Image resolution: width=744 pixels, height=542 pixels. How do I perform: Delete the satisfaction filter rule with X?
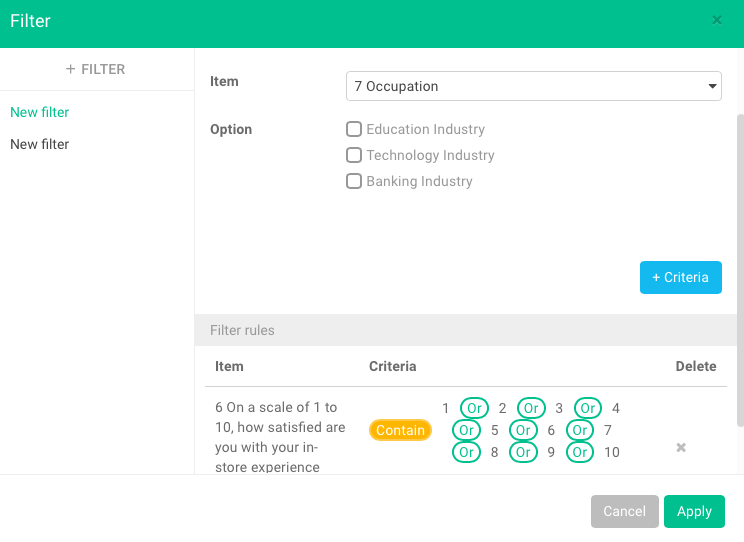[x=681, y=448]
